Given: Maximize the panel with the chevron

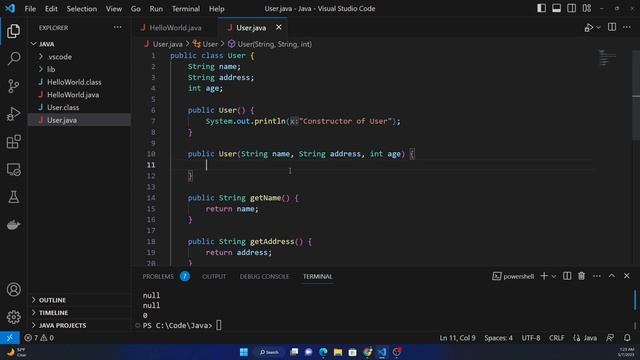Looking at the screenshot, I should coord(612,276).
